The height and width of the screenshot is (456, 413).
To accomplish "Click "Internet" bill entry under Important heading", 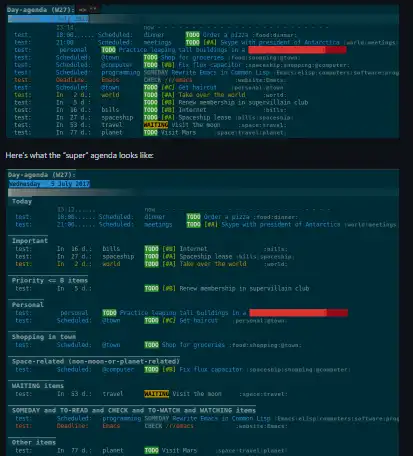I will pos(193,249).
